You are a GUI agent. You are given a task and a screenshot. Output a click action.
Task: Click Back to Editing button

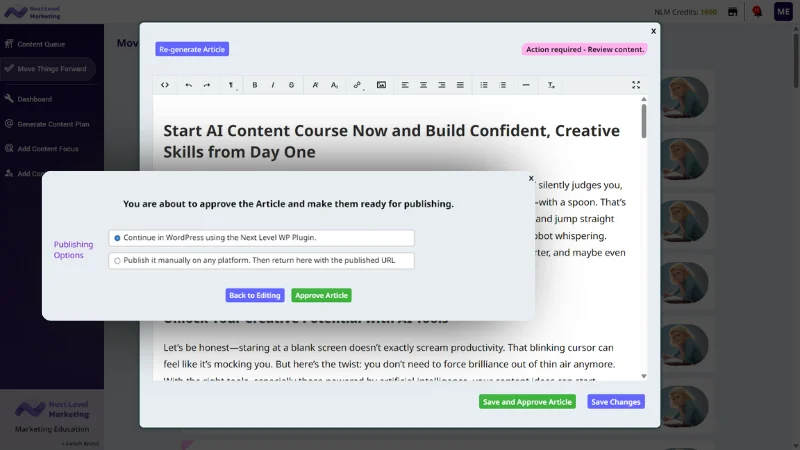click(255, 295)
